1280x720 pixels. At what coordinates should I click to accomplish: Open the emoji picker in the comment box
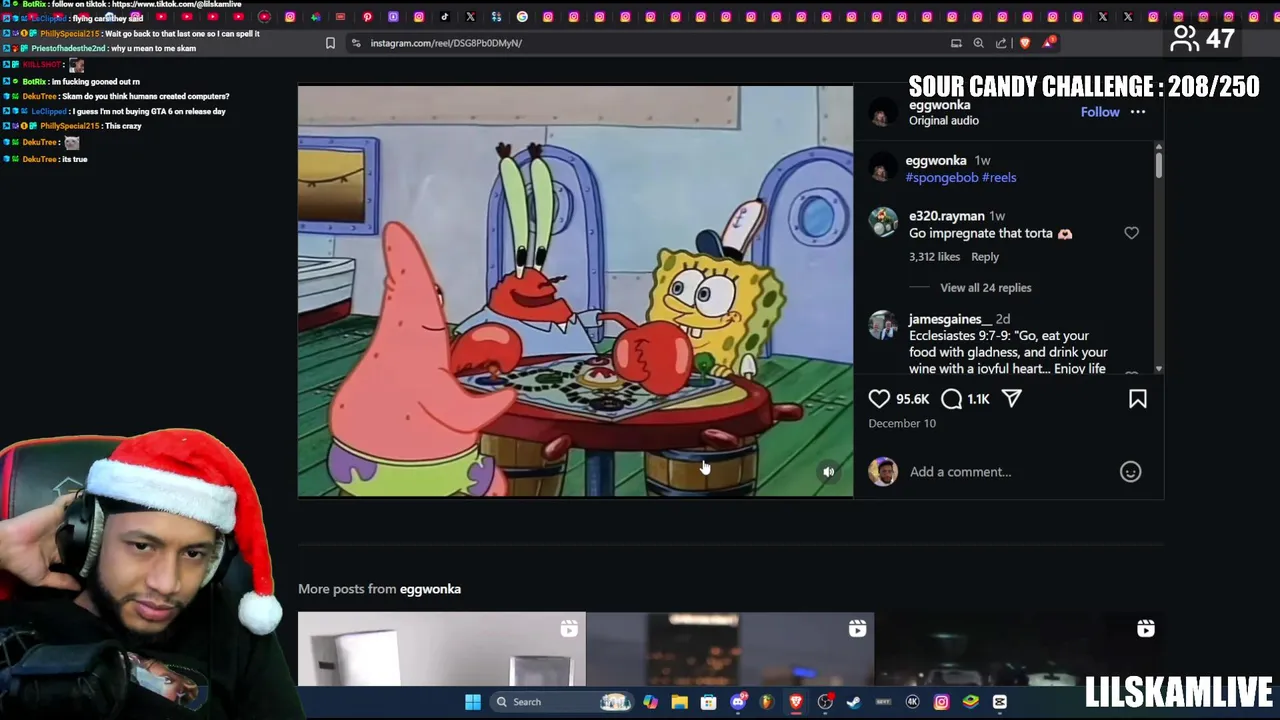(1130, 472)
